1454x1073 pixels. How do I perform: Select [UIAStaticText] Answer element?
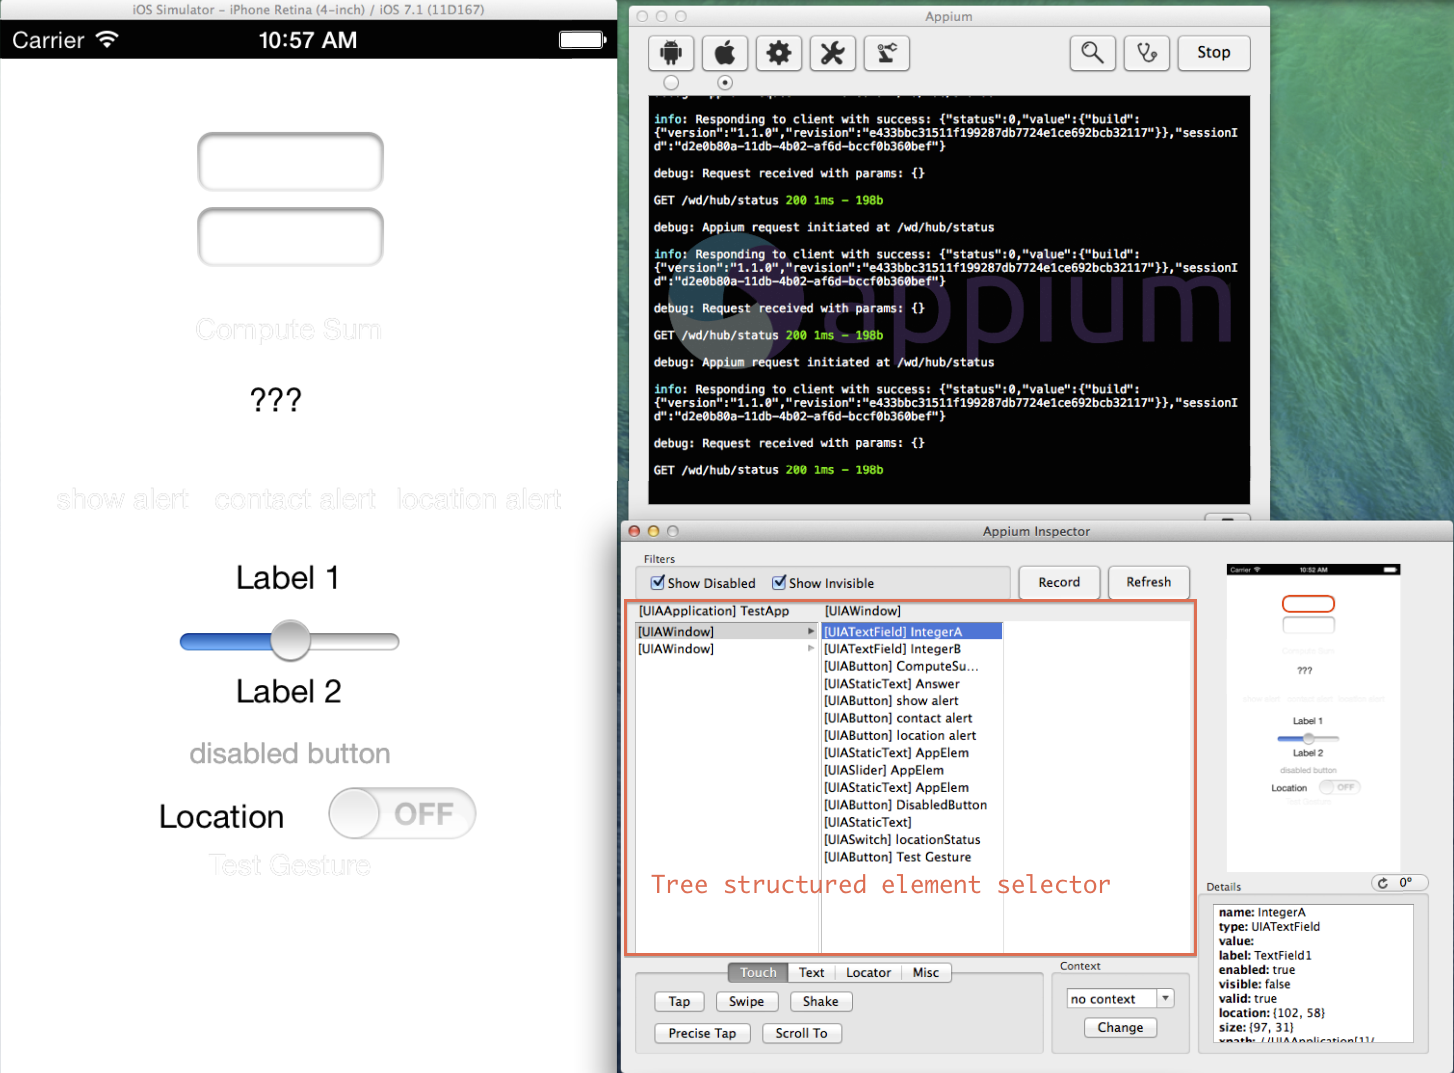click(x=911, y=683)
